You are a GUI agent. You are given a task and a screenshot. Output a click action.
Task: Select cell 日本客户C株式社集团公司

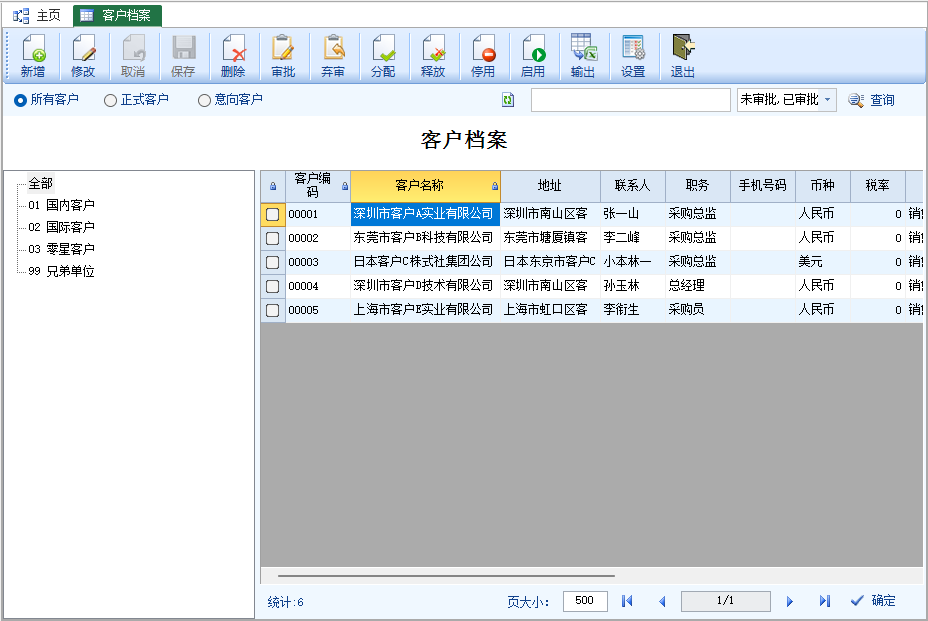425,262
